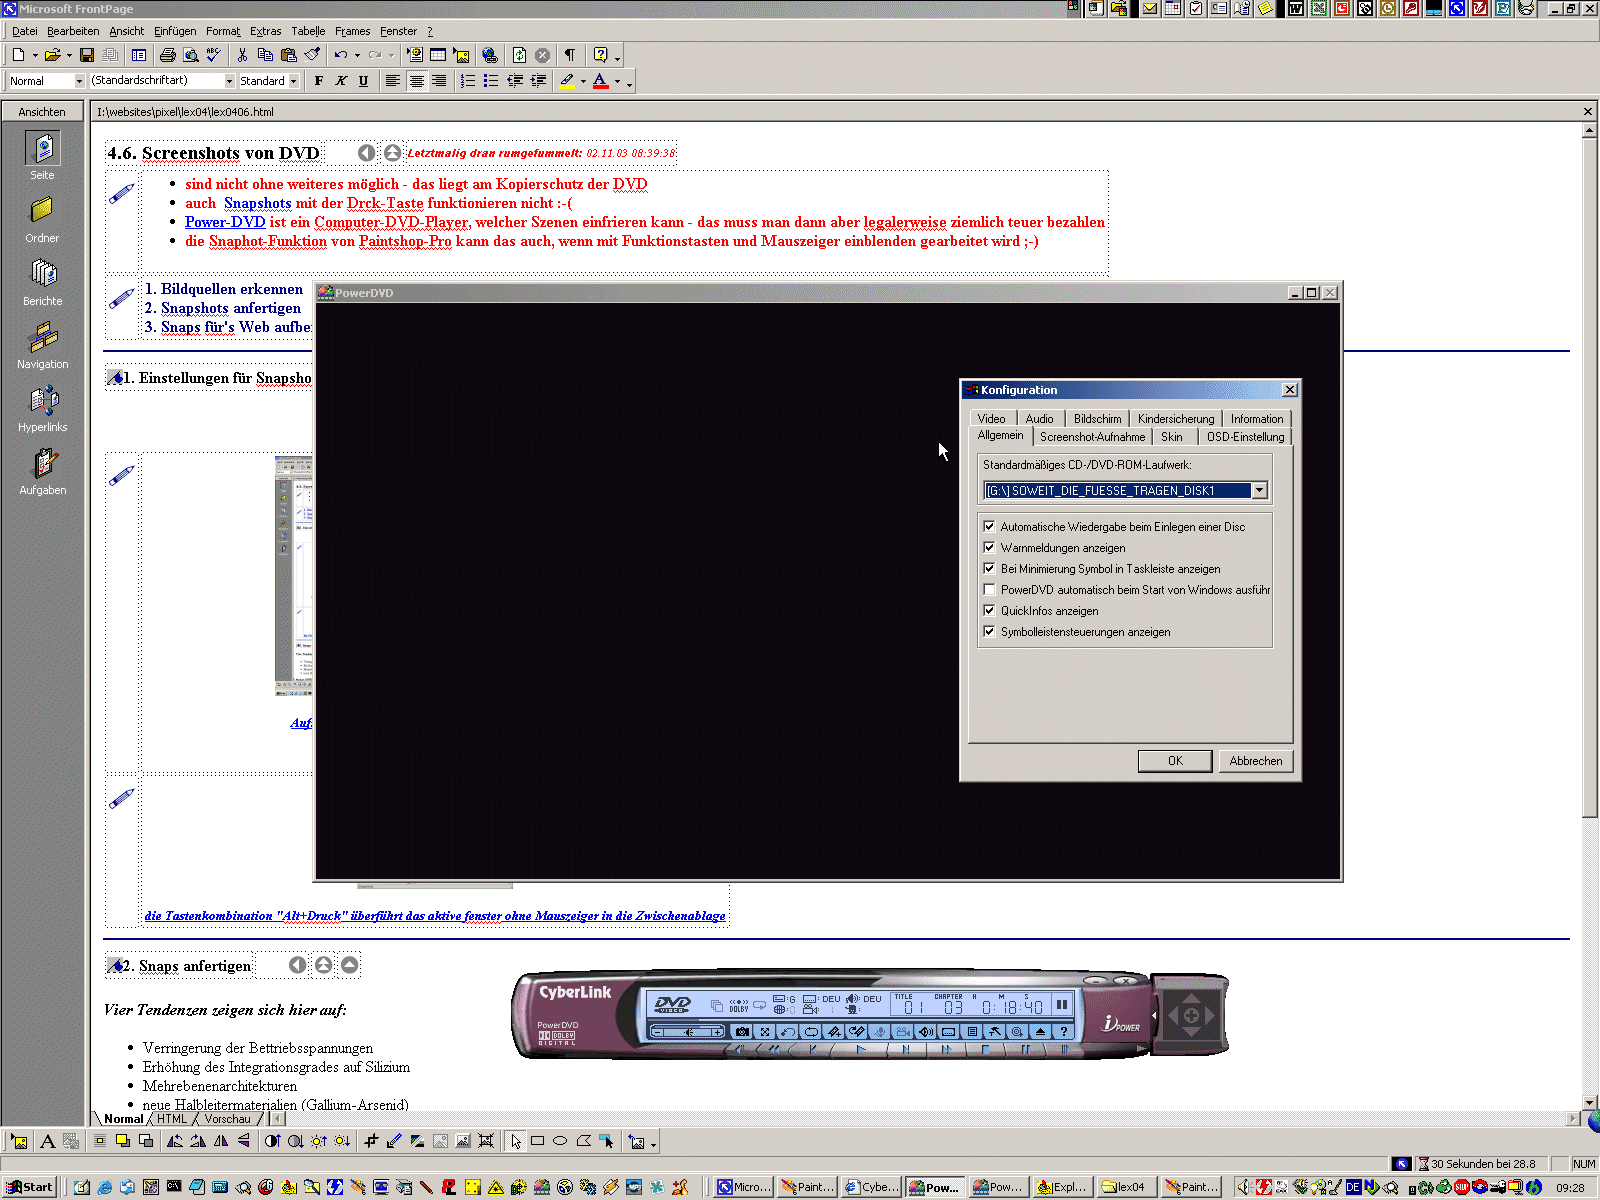Toggle Bold F formatting button

(x=319, y=81)
